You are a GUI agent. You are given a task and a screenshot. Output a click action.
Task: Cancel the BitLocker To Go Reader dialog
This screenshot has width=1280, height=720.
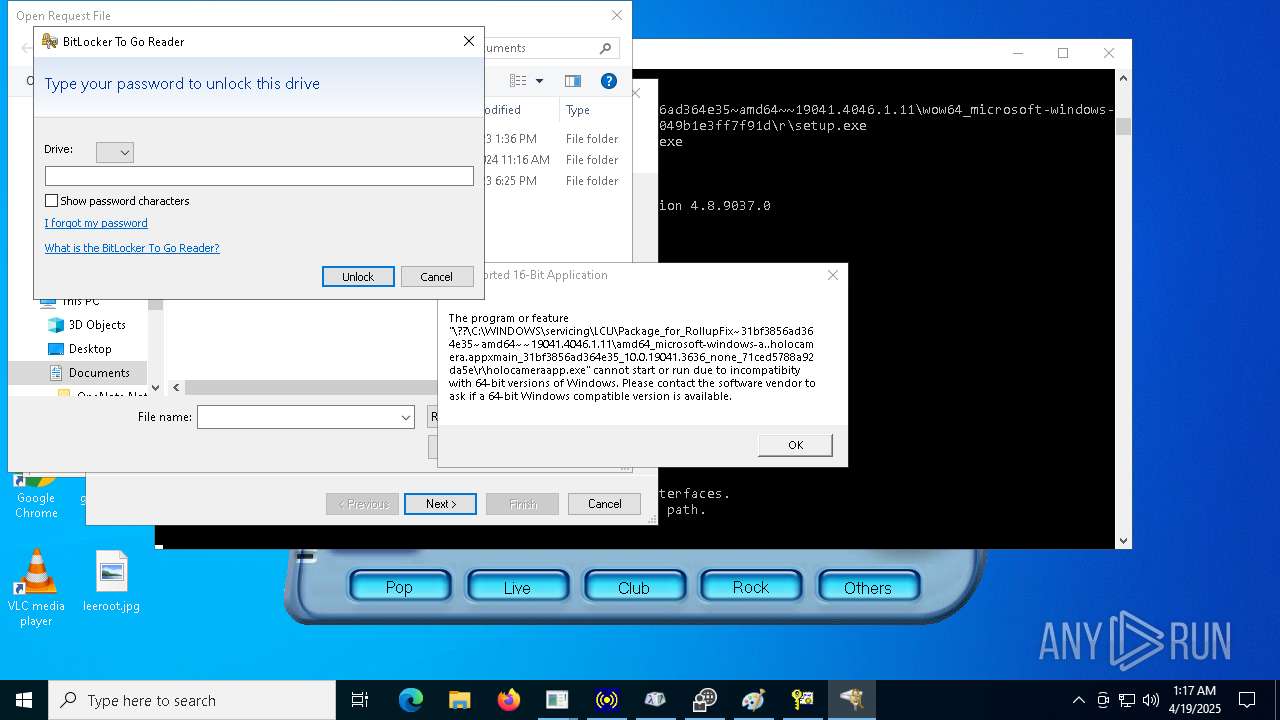437,277
